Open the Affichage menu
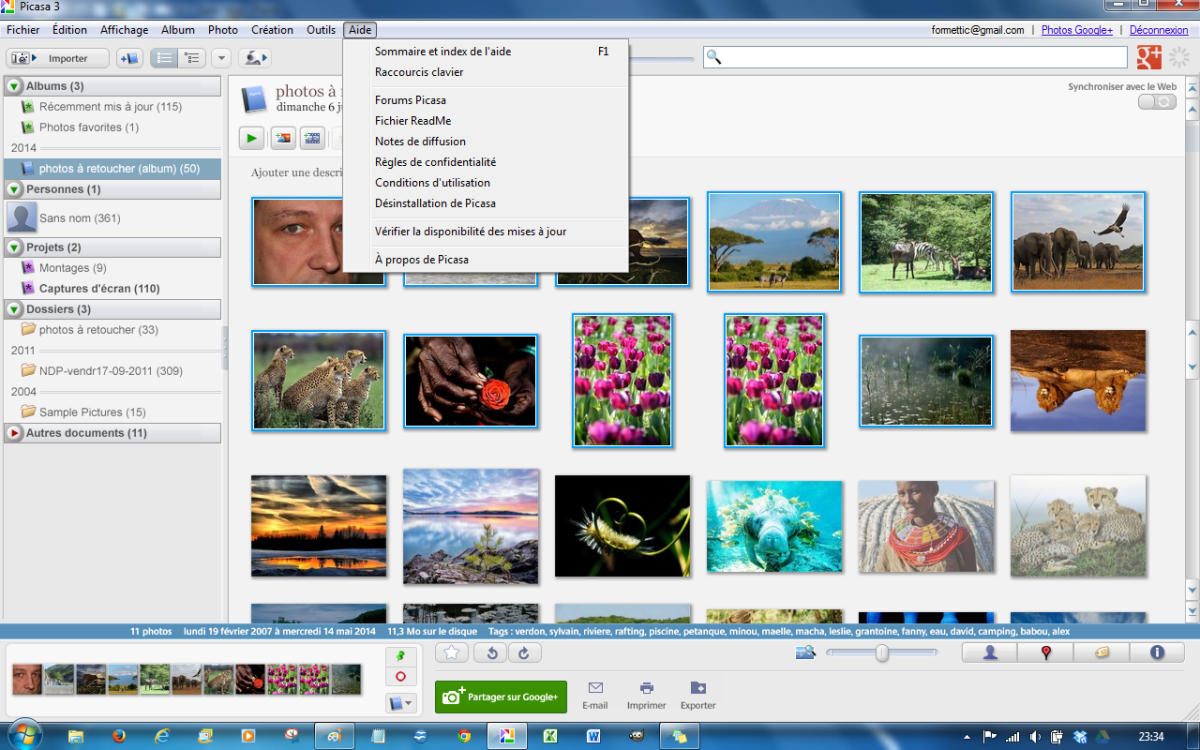 point(124,30)
